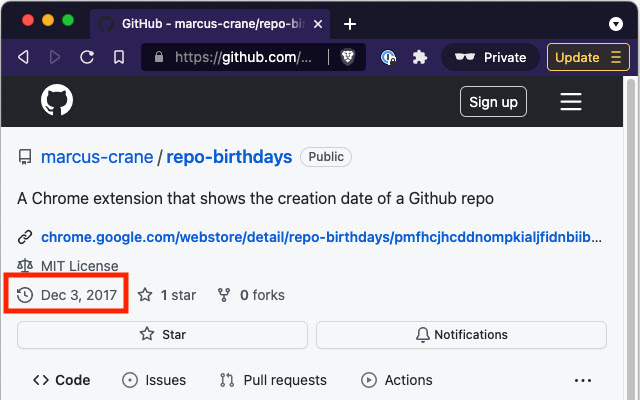Open the Brave Shields lion icon
The height and width of the screenshot is (400, 640).
(x=348, y=57)
